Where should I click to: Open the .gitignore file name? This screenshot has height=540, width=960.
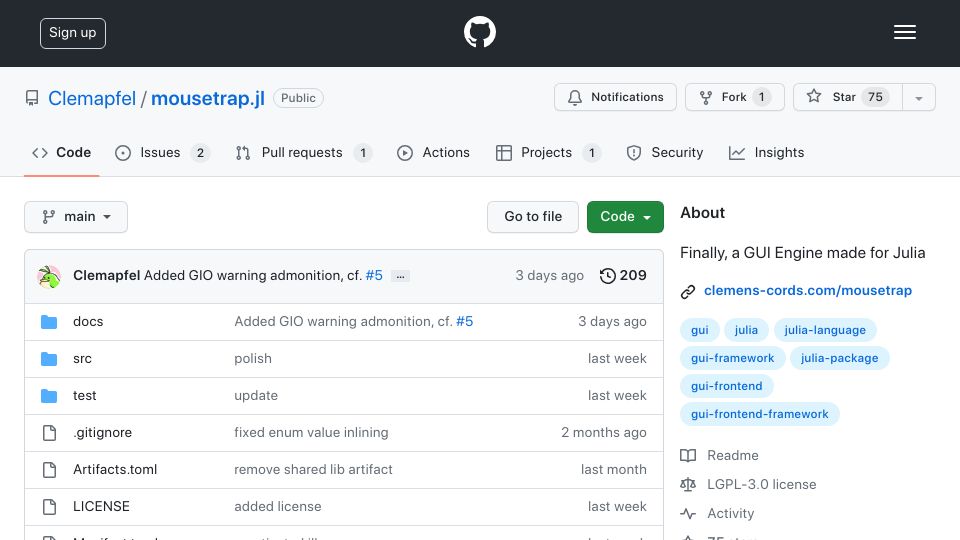tap(102, 433)
